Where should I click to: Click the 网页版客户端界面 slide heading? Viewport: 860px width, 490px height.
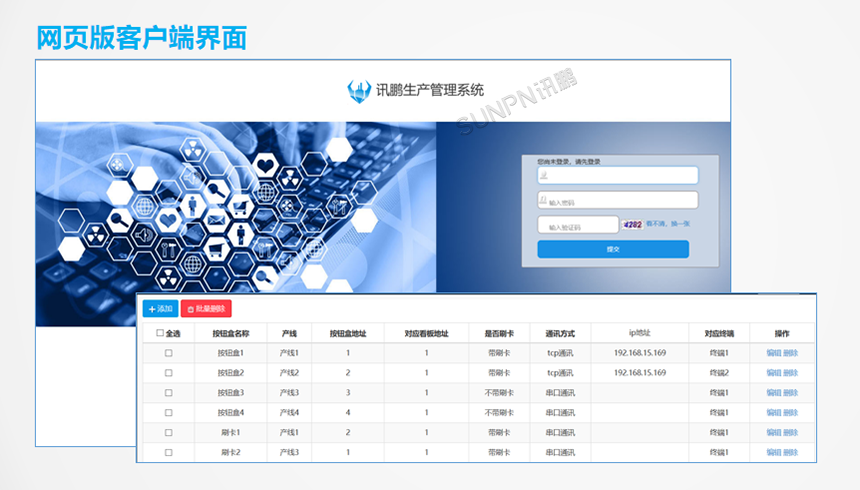(x=142, y=38)
